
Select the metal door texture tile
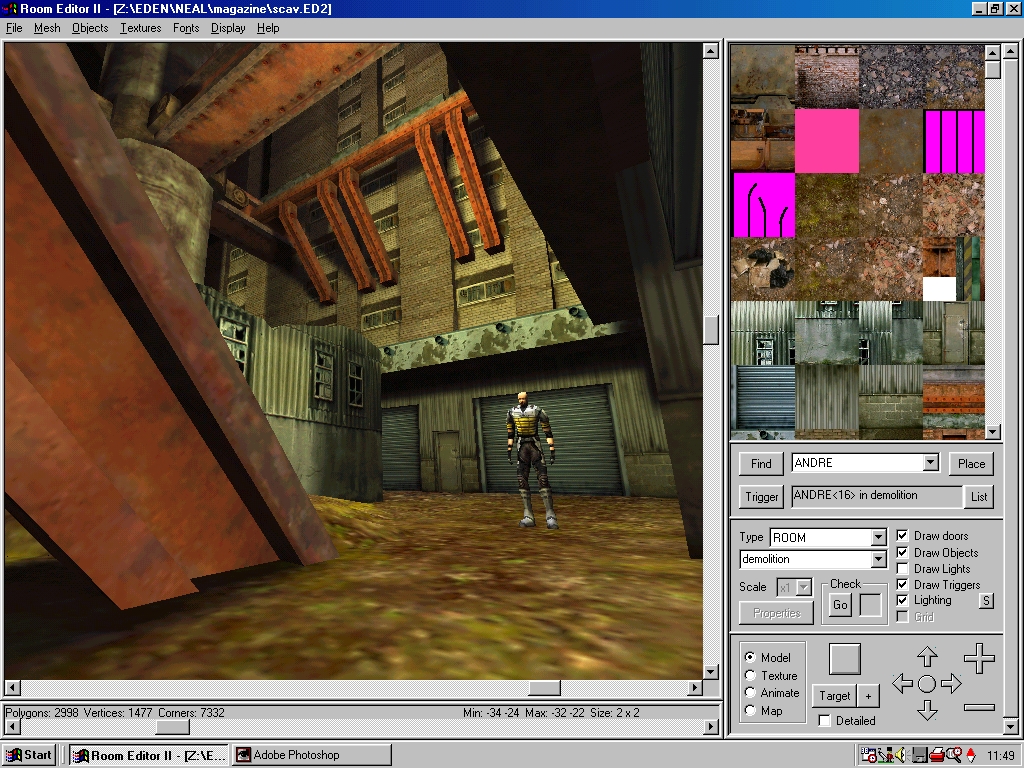coord(954,333)
